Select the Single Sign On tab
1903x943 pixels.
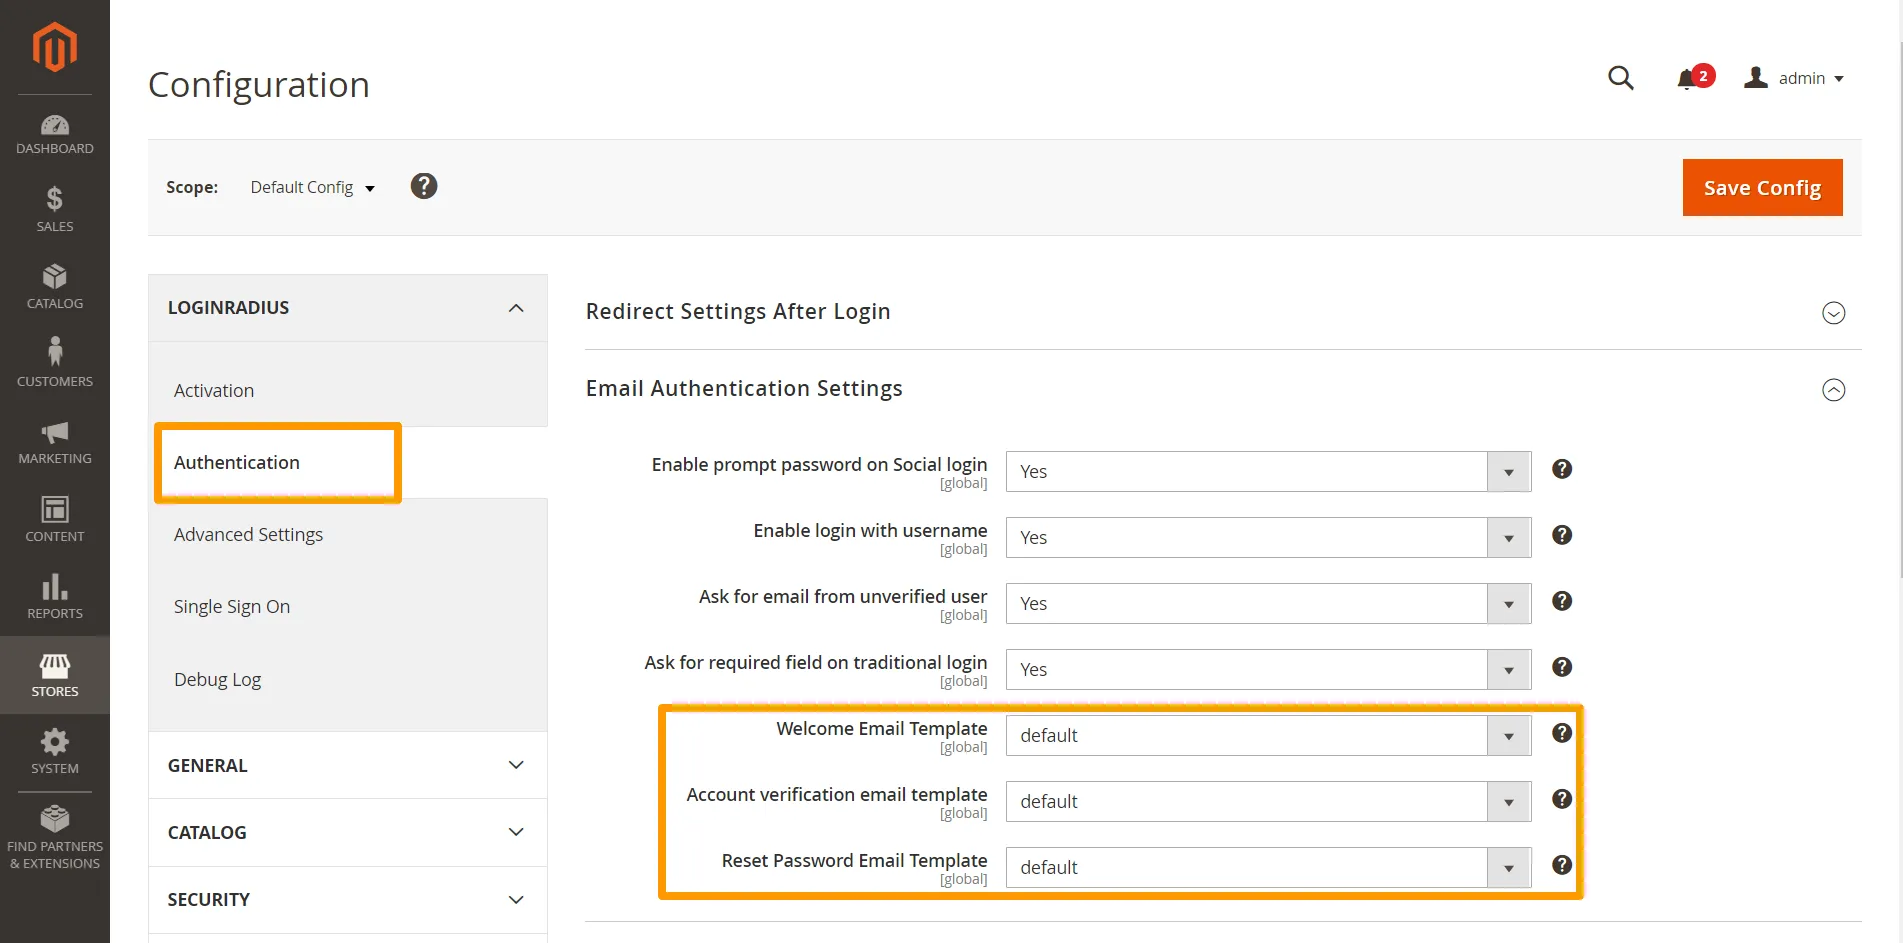pyautogui.click(x=232, y=607)
